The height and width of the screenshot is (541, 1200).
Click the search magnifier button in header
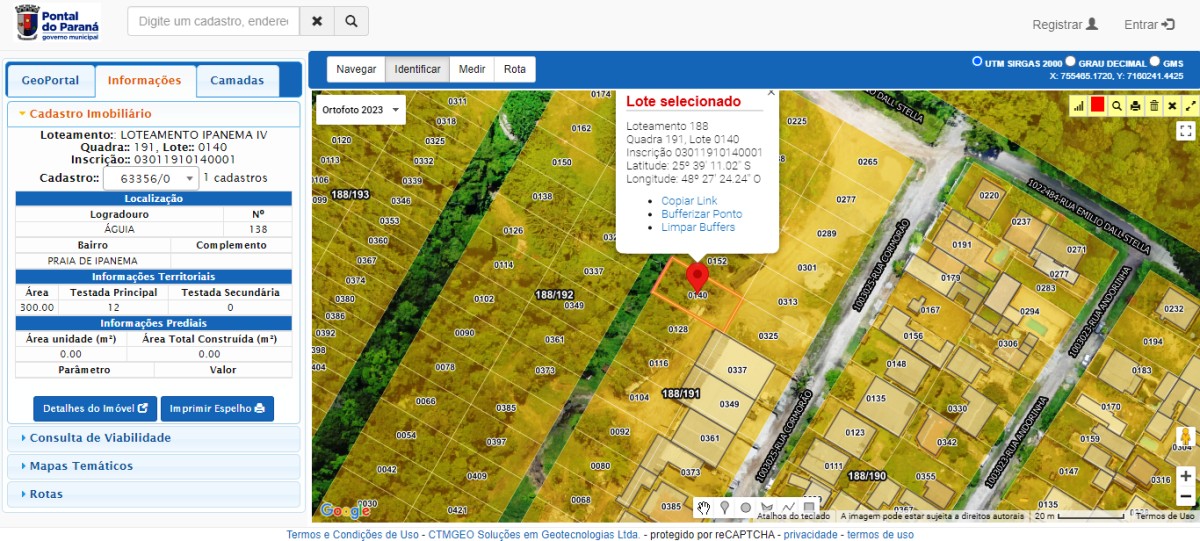click(x=351, y=21)
